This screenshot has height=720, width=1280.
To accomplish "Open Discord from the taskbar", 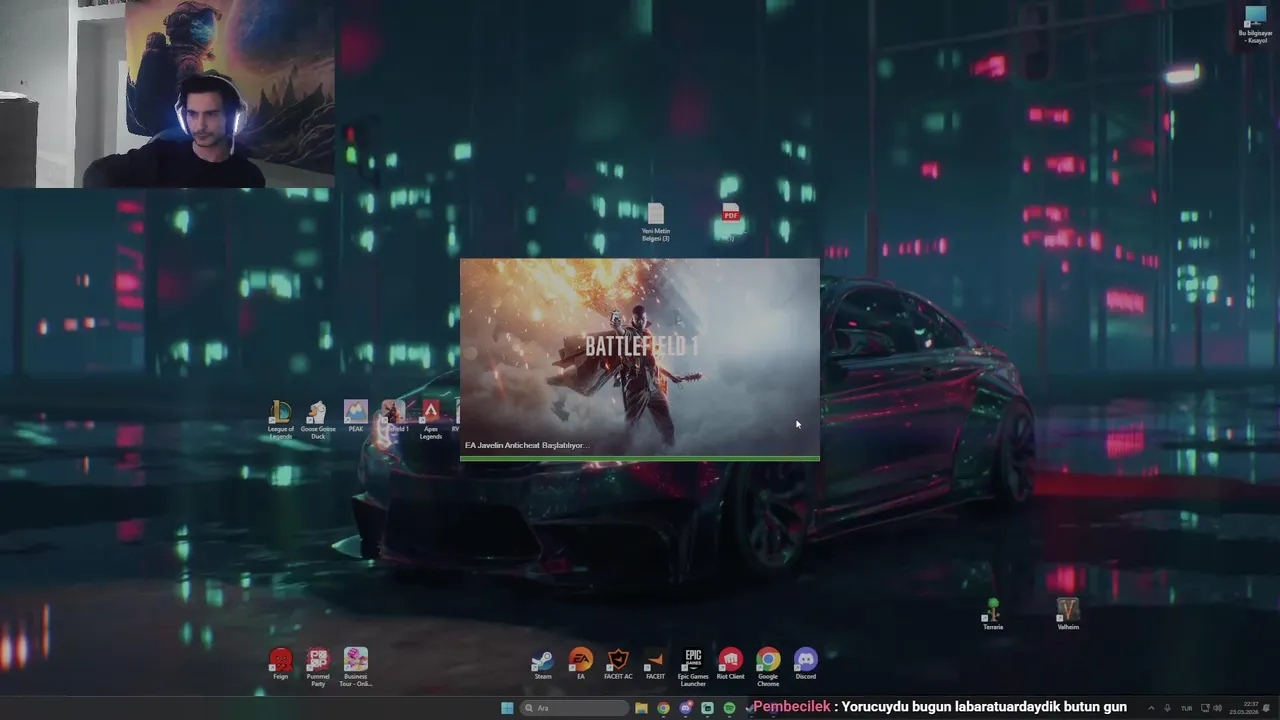I will pyautogui.click(x=685, y=708).
